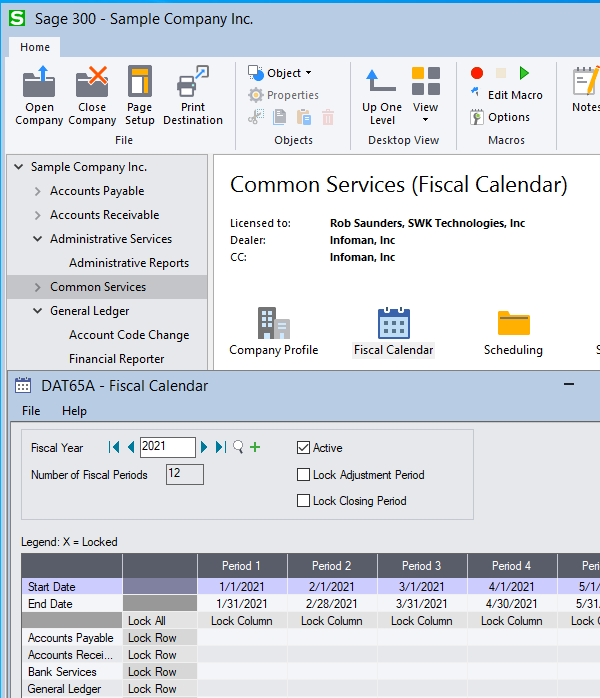Enable Lock Closing Period checkbox

303,500
